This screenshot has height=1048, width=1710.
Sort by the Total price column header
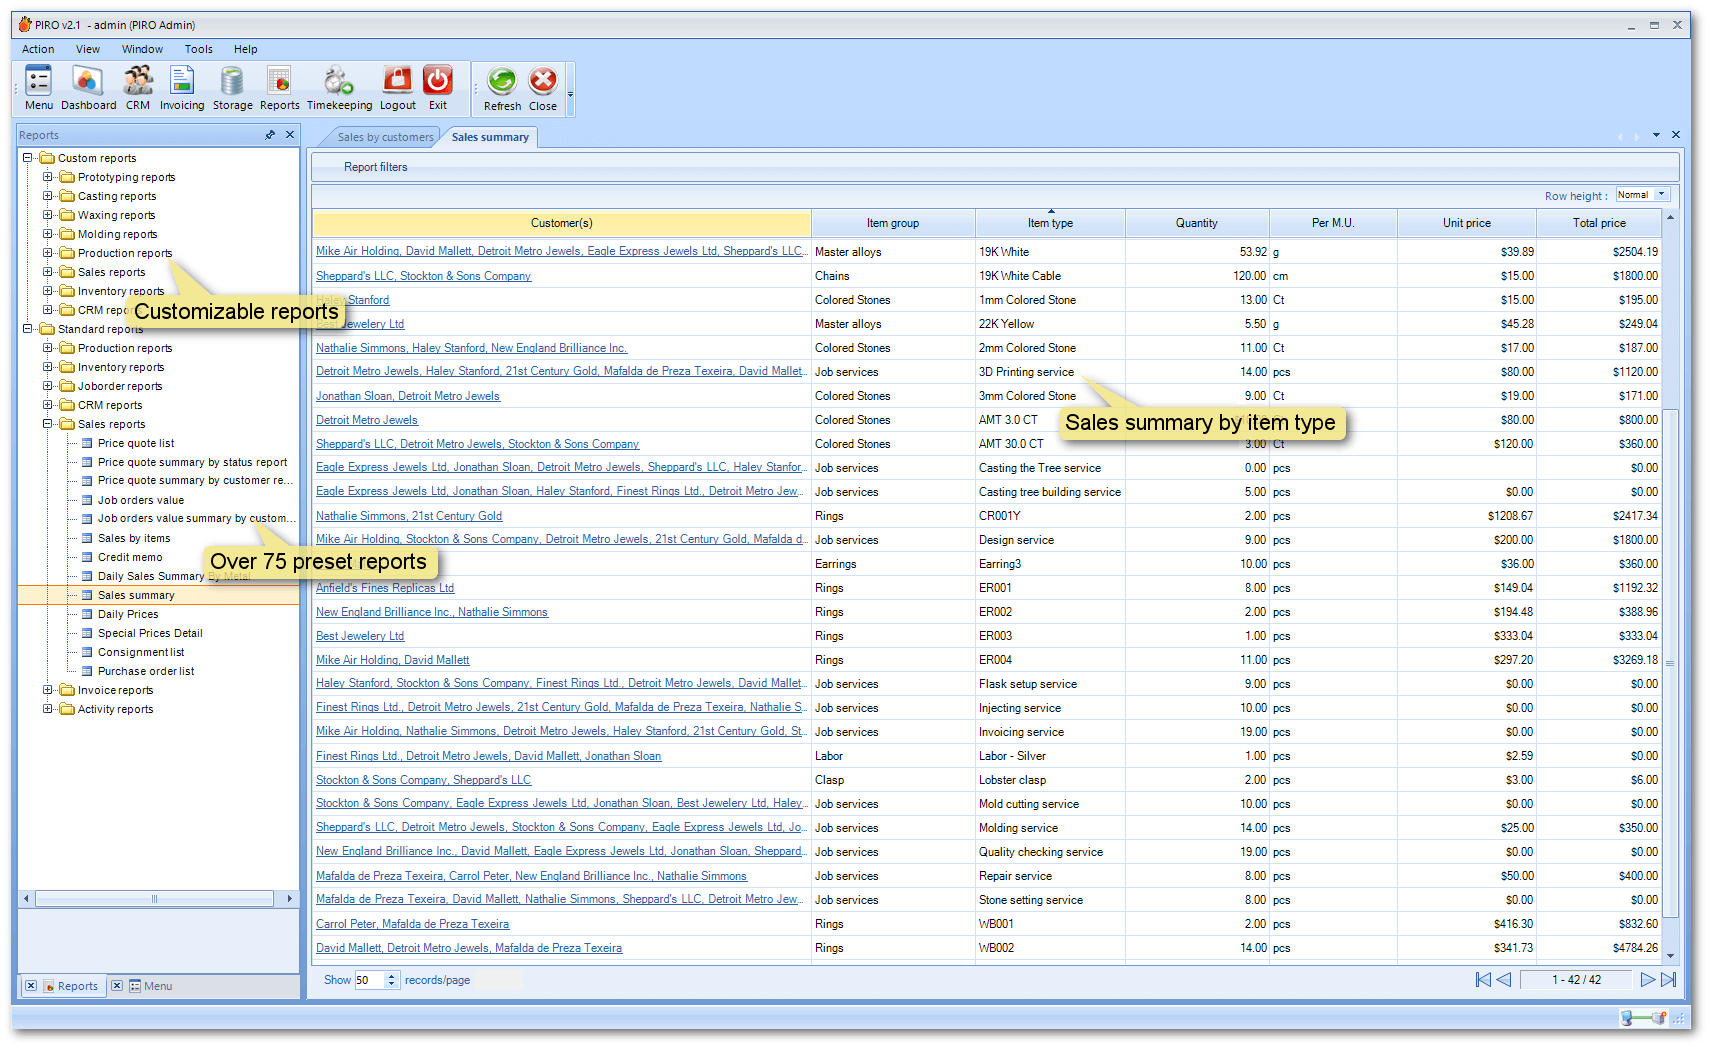tap(1599, 223)
